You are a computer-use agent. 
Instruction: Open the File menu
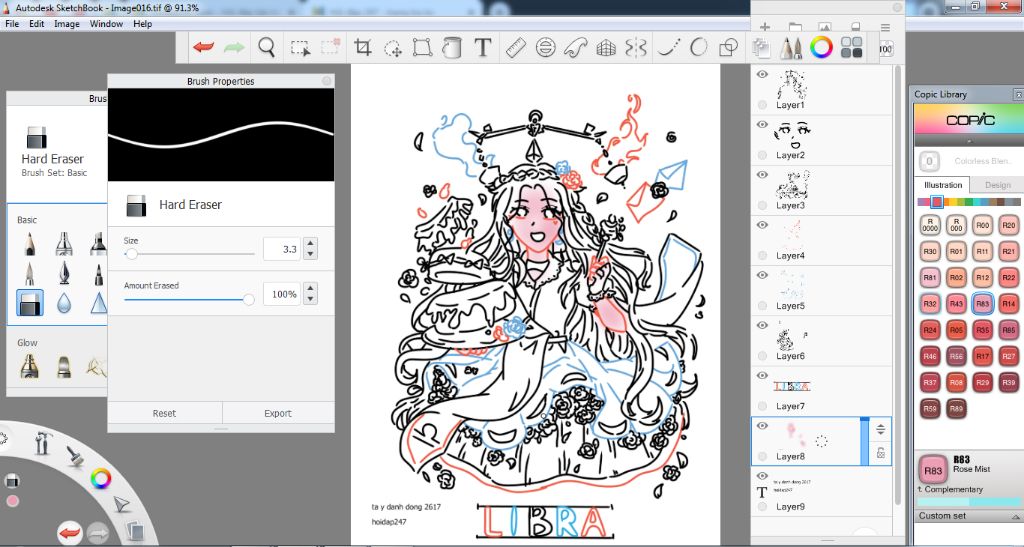(12, 23)
